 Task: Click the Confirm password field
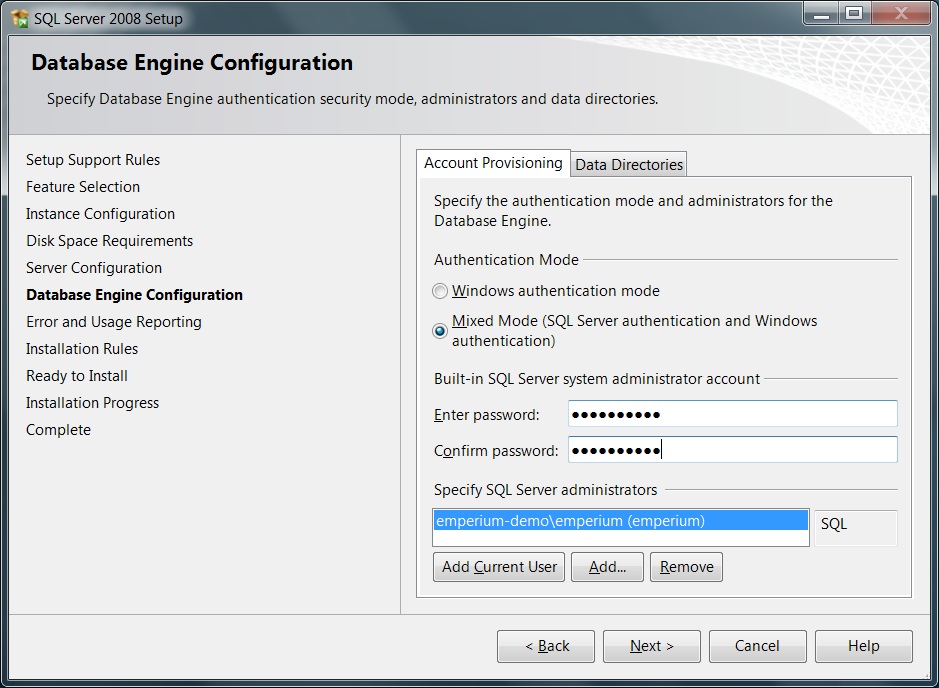point(732,450)
